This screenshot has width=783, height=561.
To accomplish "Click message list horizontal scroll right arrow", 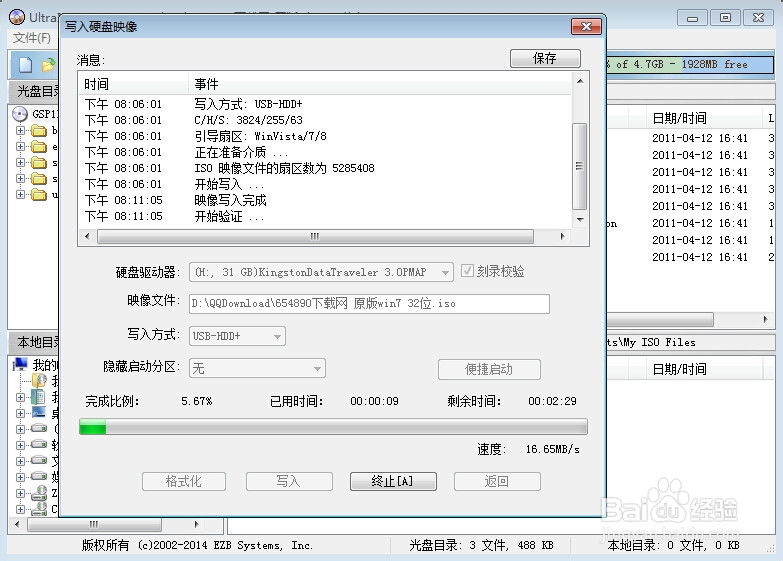I will (563, 236).
